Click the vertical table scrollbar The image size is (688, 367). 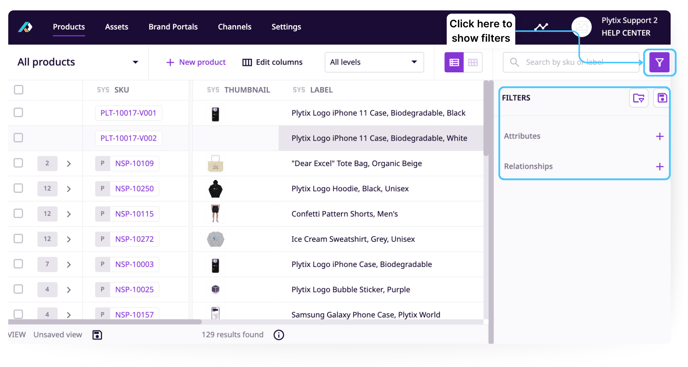485,118
